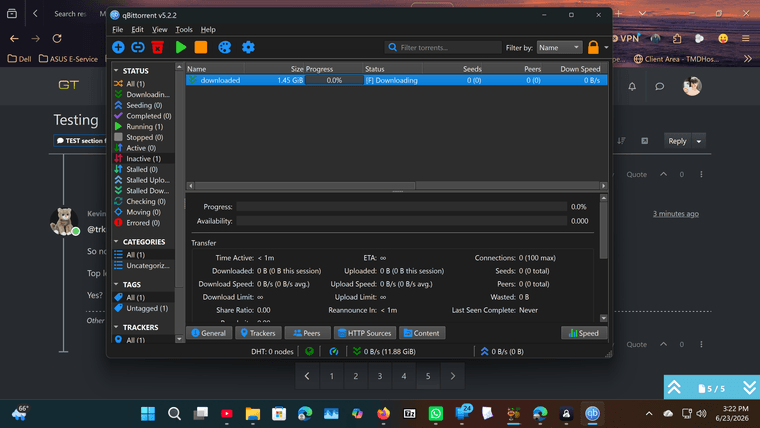760x428 pixels.
Task: Click the torrent list horizontal scrollbar
Action: click(305, 186)
